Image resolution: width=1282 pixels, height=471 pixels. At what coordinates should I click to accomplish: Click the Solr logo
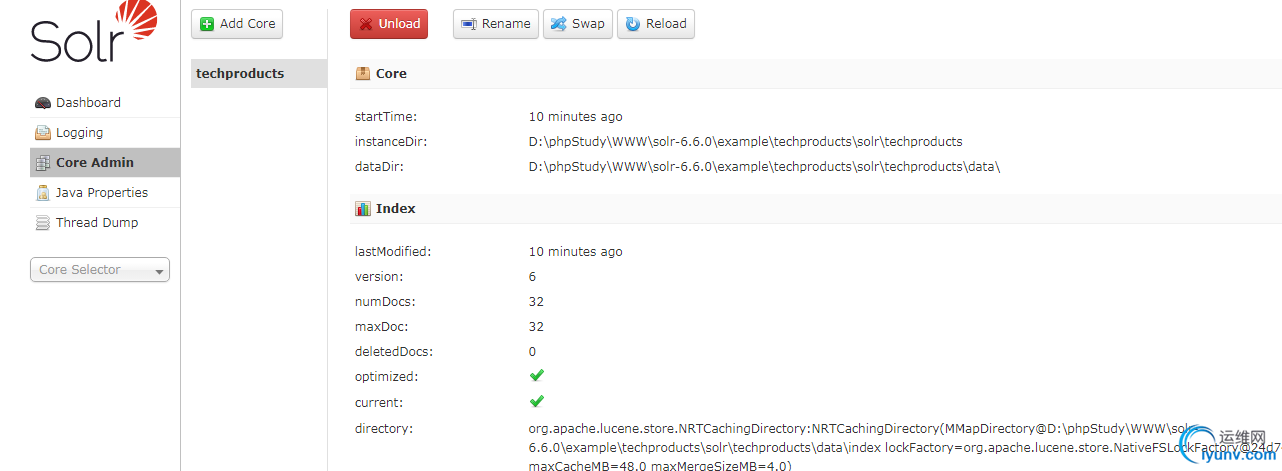(94, 32)
